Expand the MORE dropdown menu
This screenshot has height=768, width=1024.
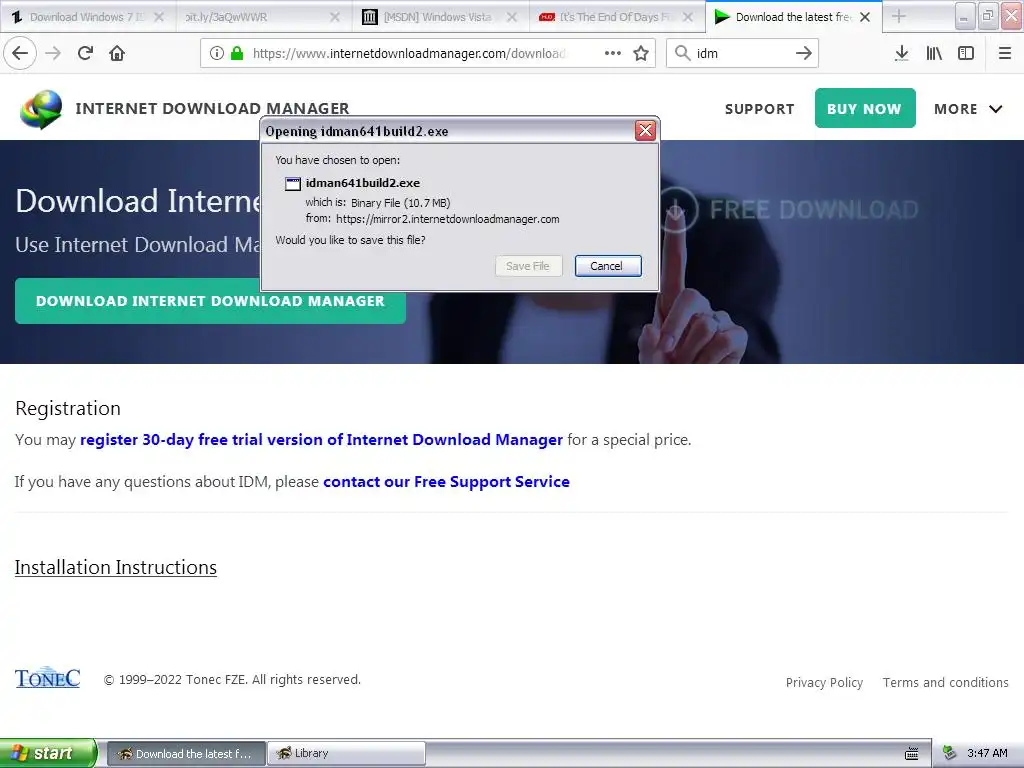coord(968,109)
